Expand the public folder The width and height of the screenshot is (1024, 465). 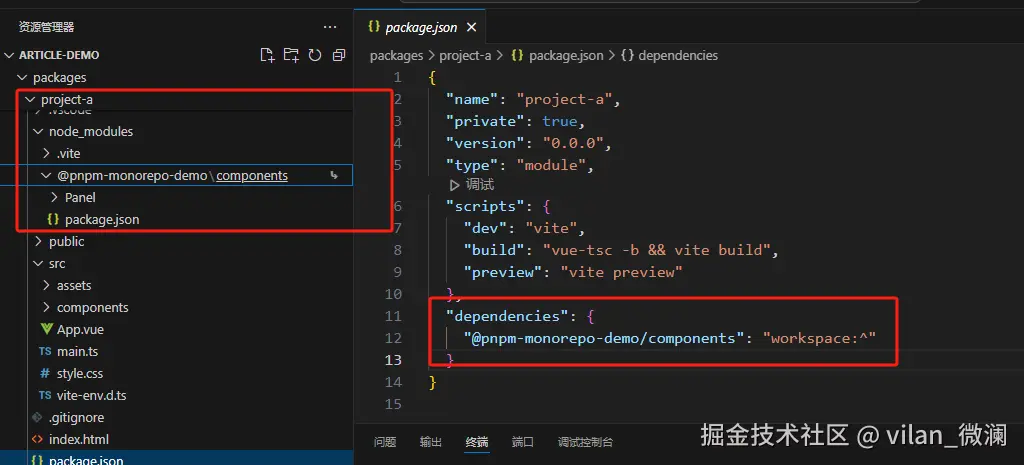coord(39,242)
